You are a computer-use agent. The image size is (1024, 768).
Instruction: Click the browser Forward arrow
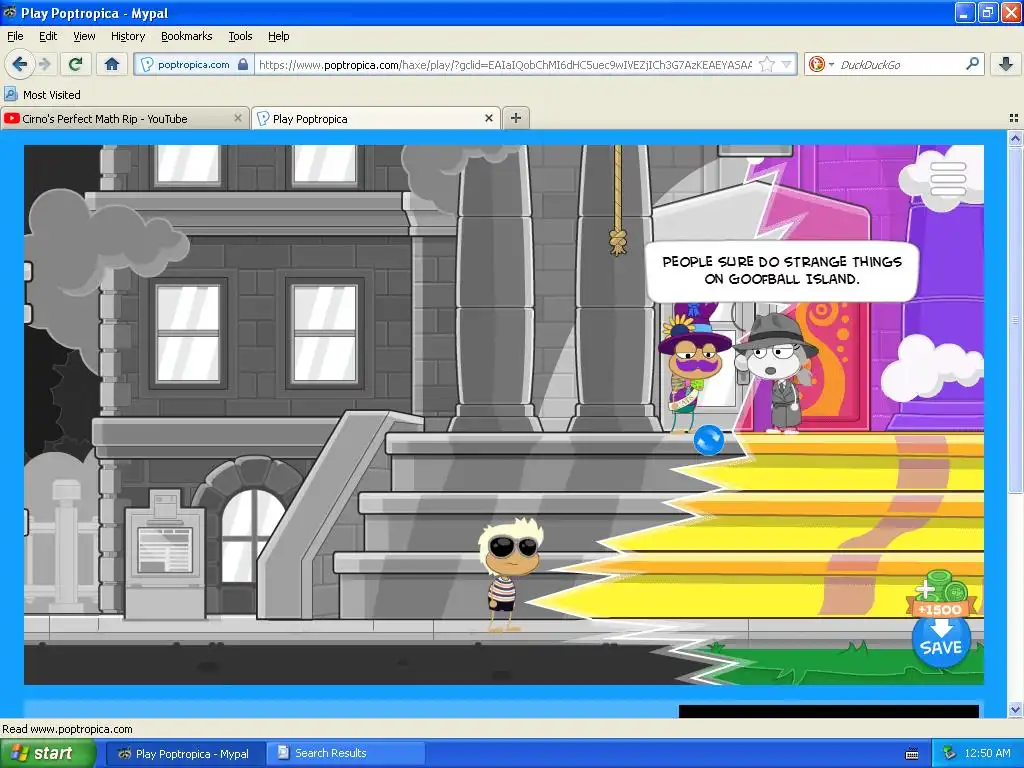click(45, 64)
